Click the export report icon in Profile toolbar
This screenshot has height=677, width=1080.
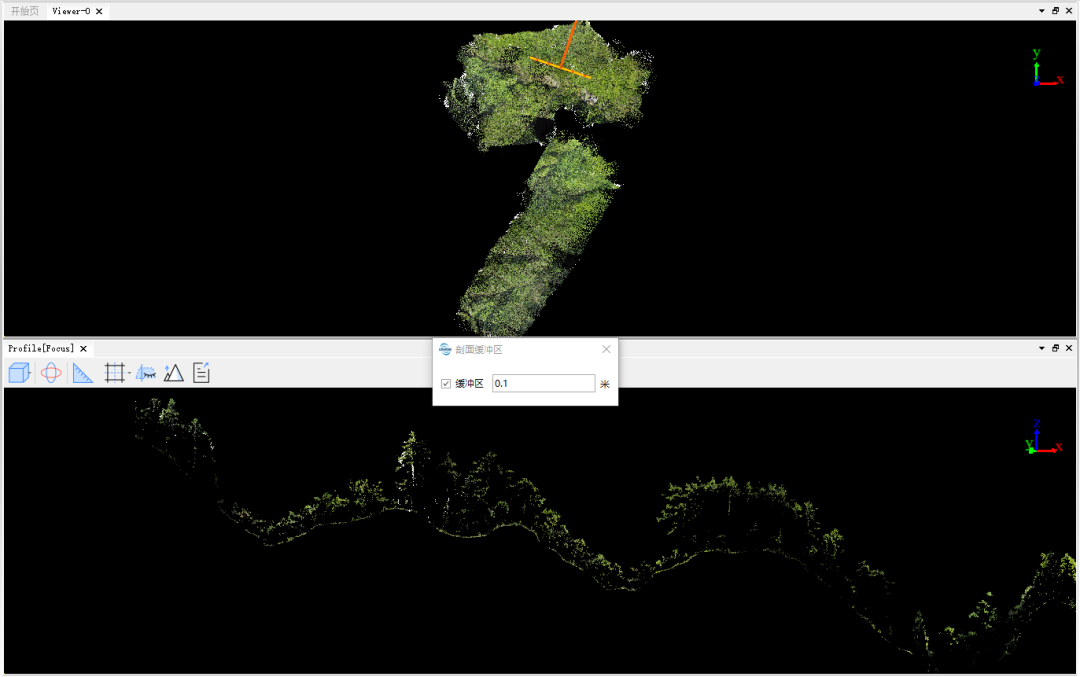coord(201,373)
